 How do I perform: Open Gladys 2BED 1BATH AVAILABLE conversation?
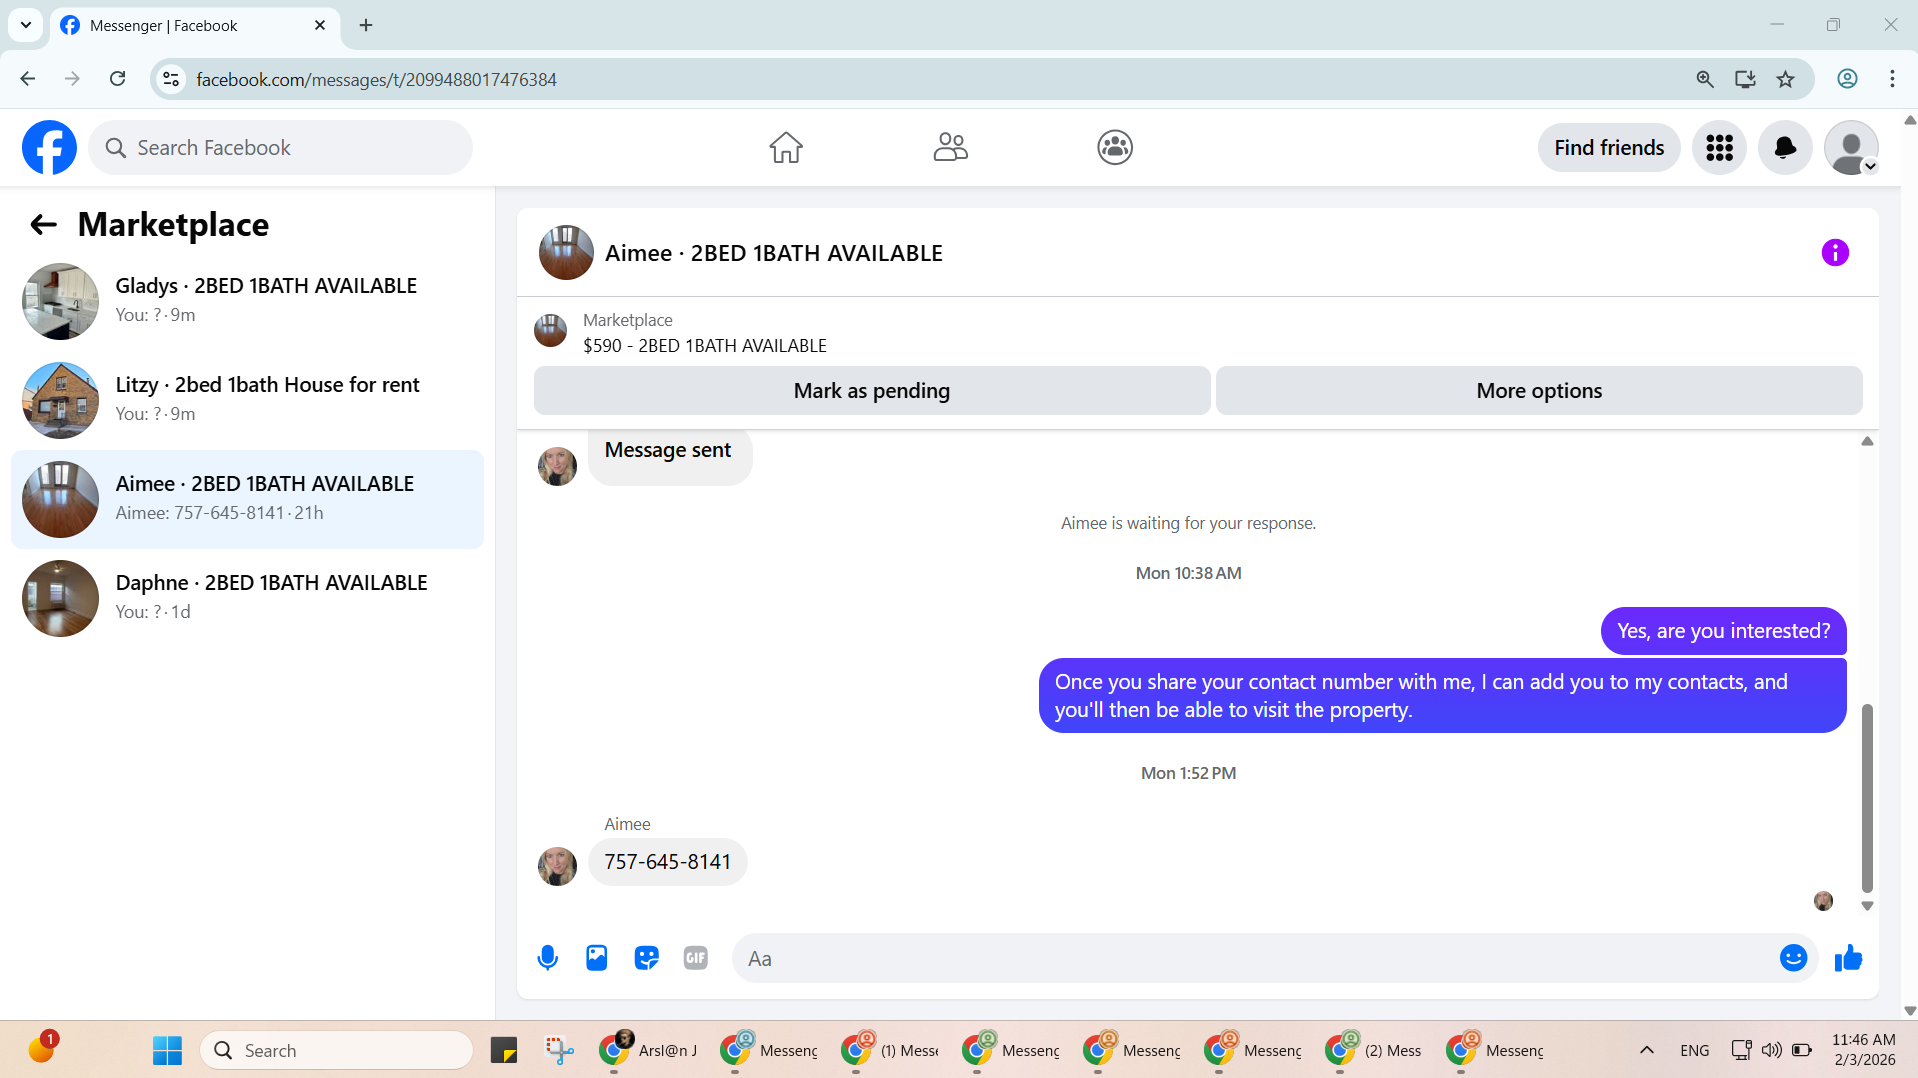247,301
